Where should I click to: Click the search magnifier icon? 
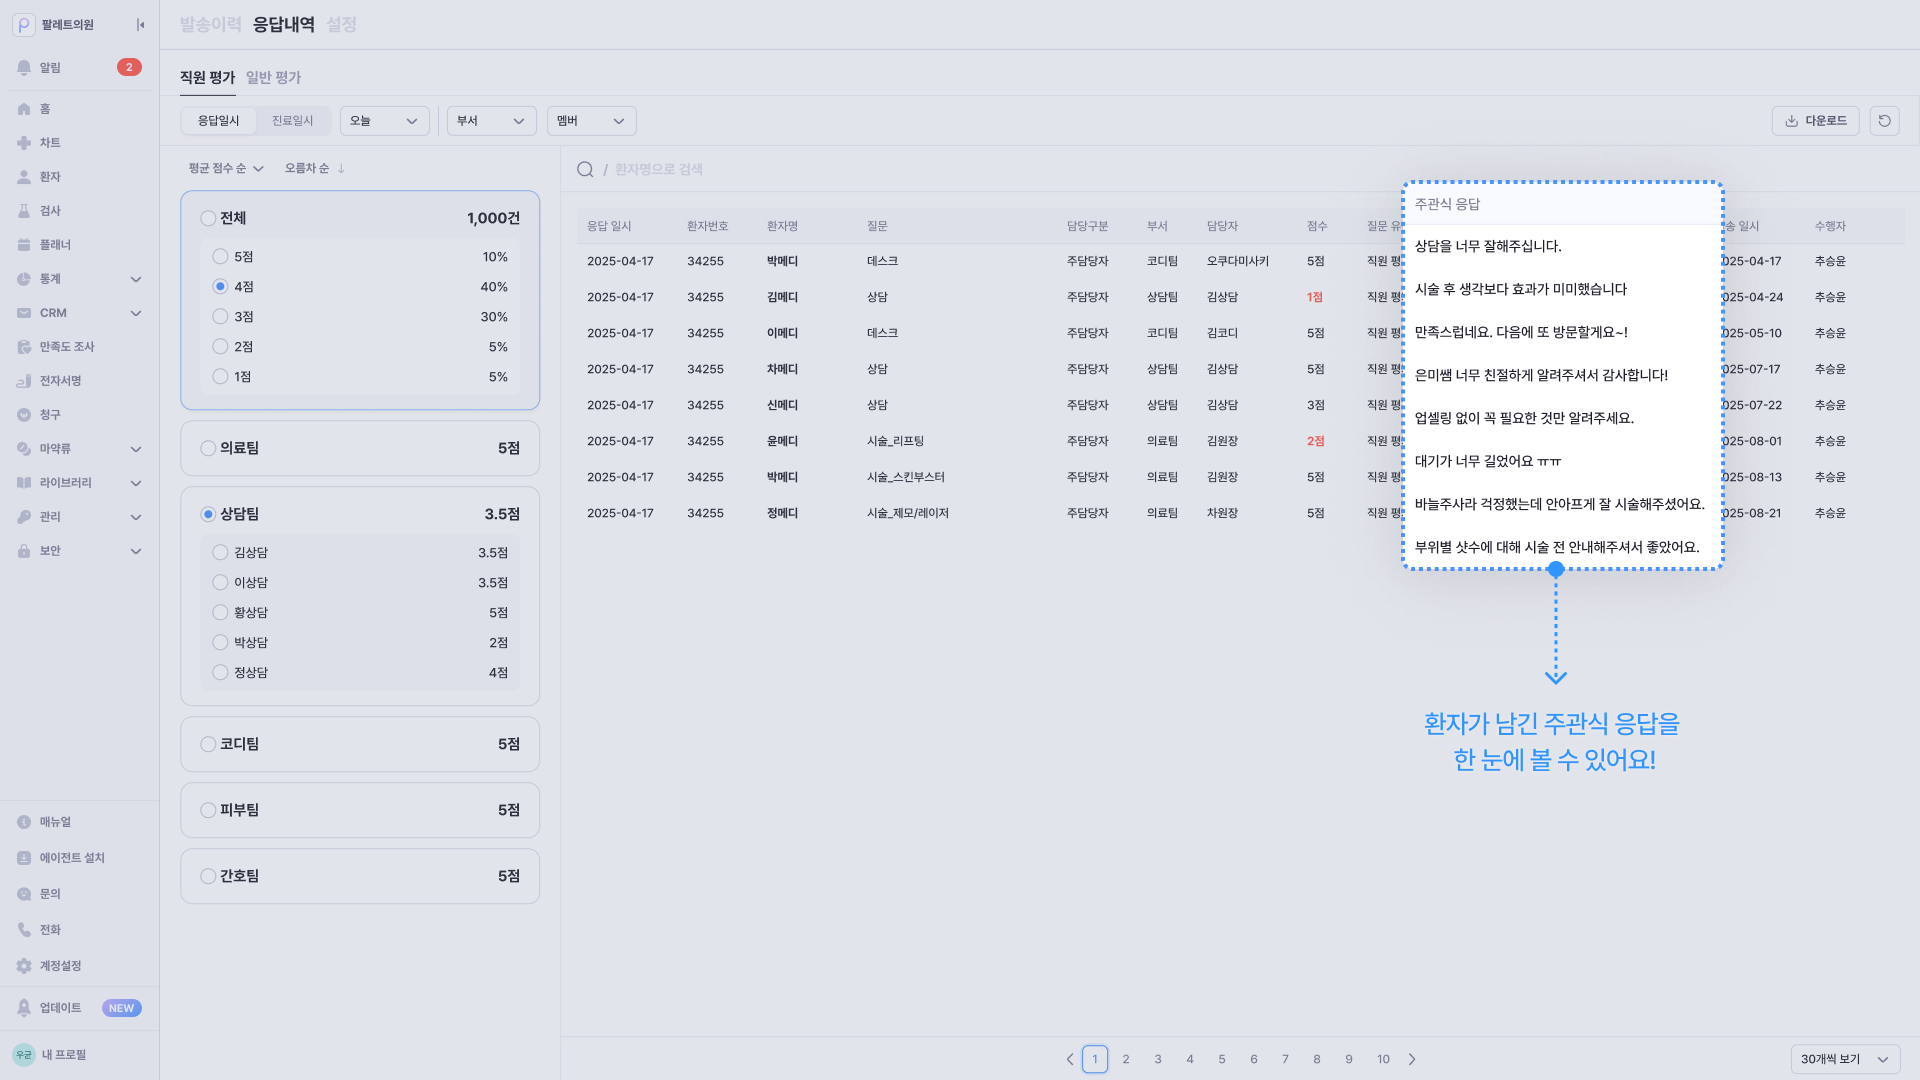point(585,170)
